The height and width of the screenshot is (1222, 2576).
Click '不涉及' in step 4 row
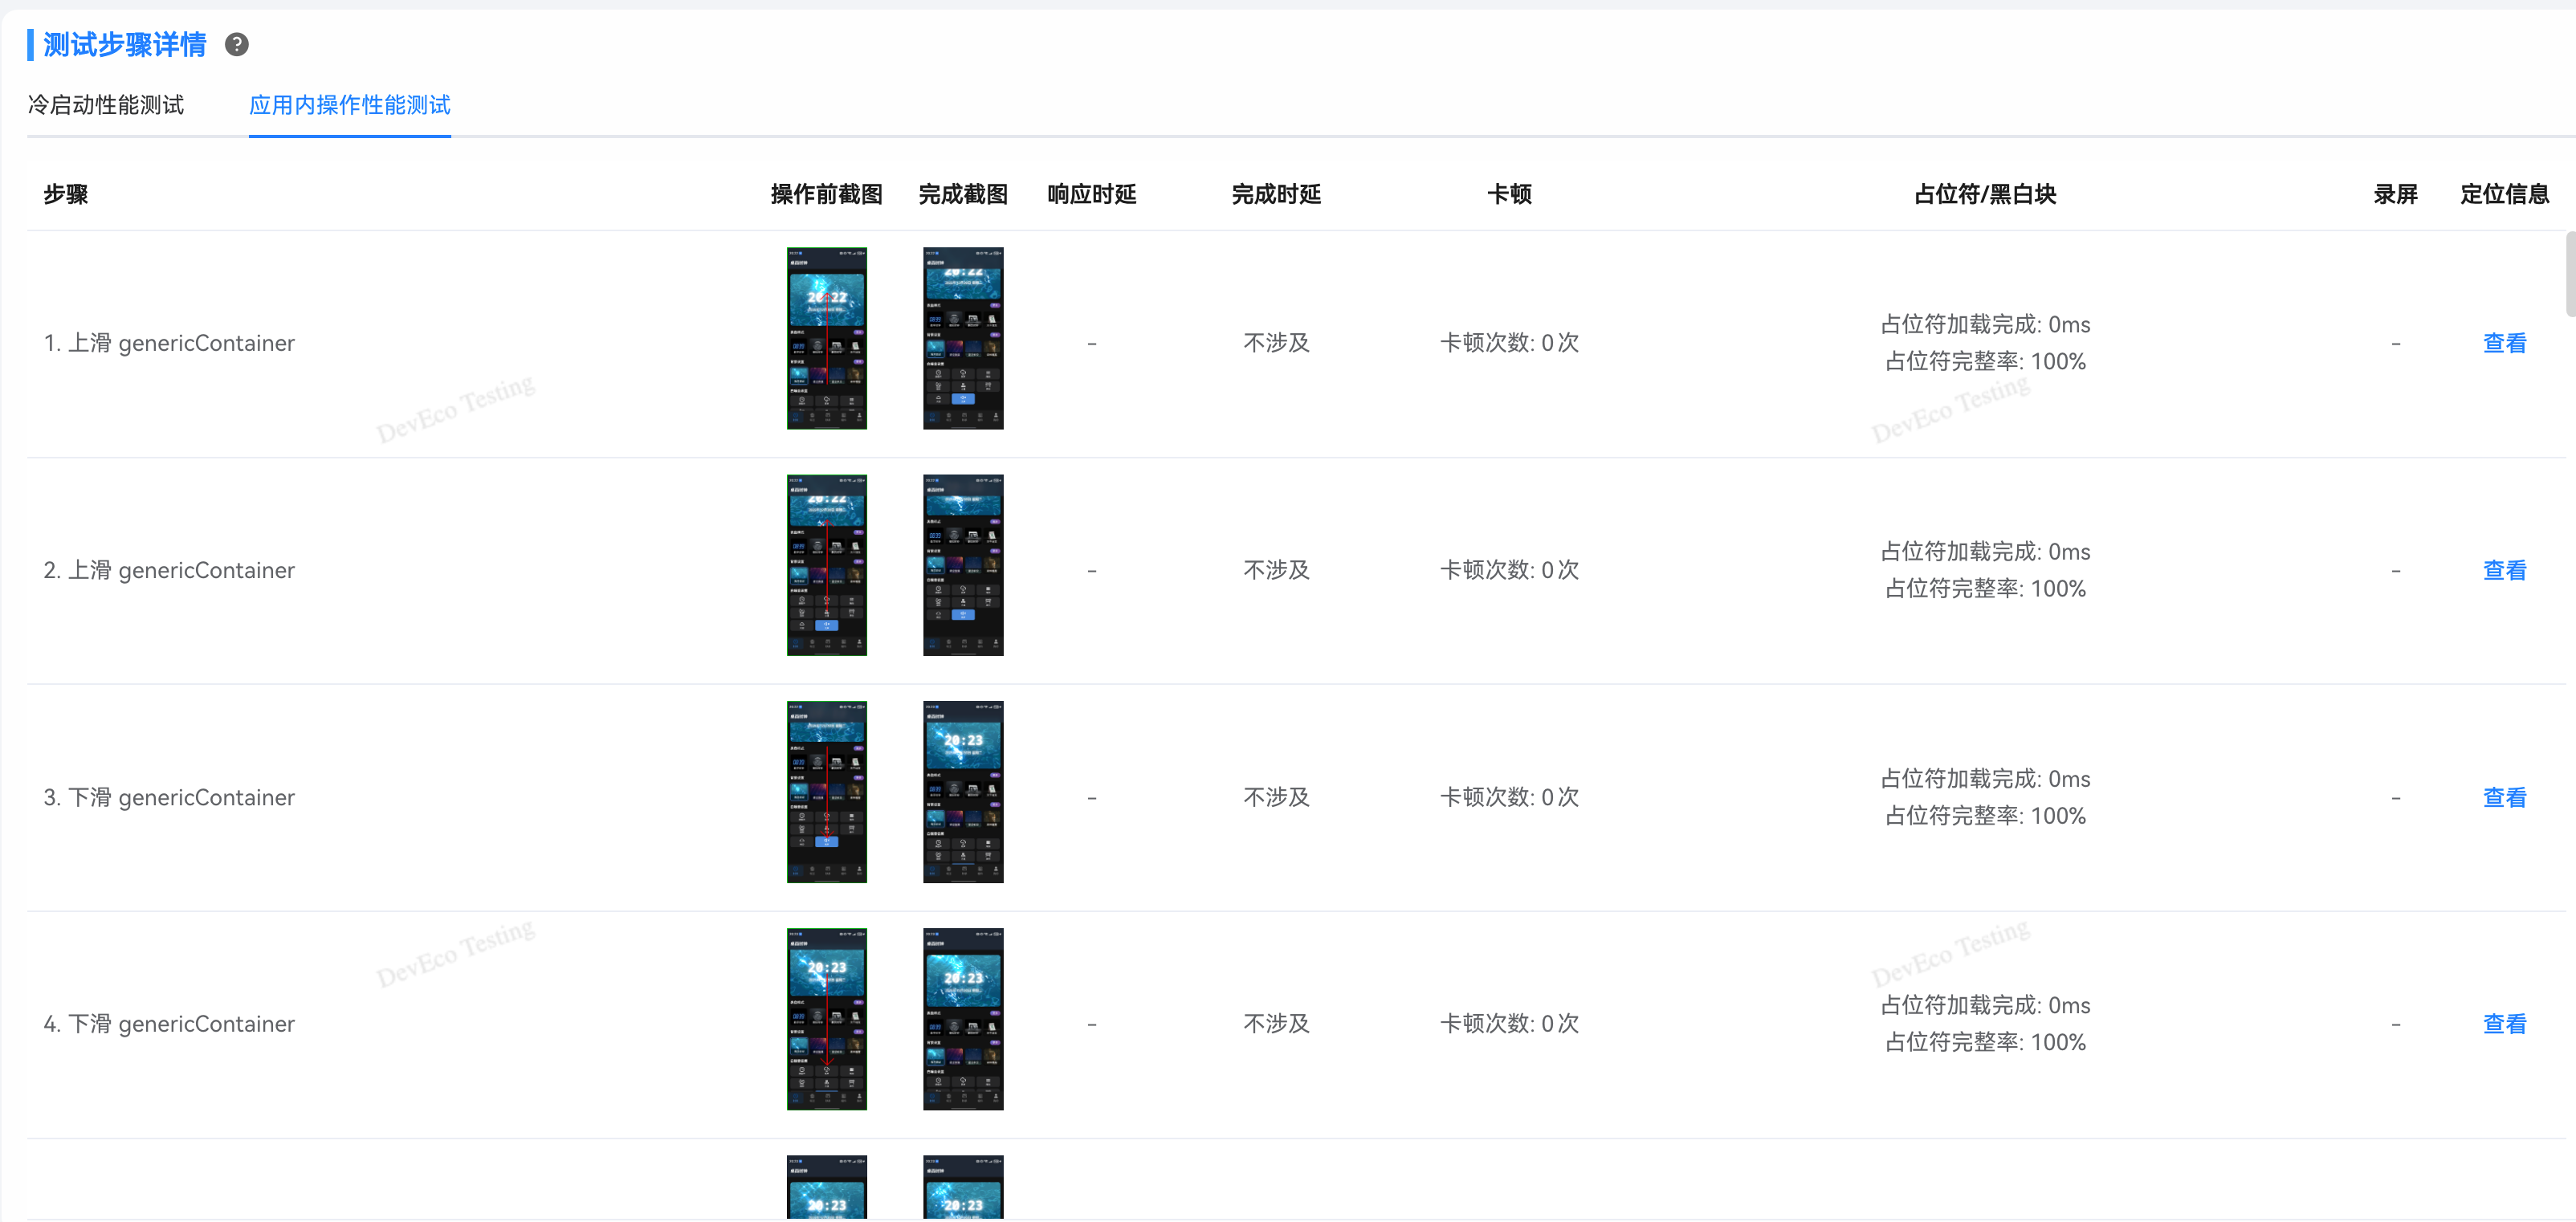click(x=1276, y=1024)
